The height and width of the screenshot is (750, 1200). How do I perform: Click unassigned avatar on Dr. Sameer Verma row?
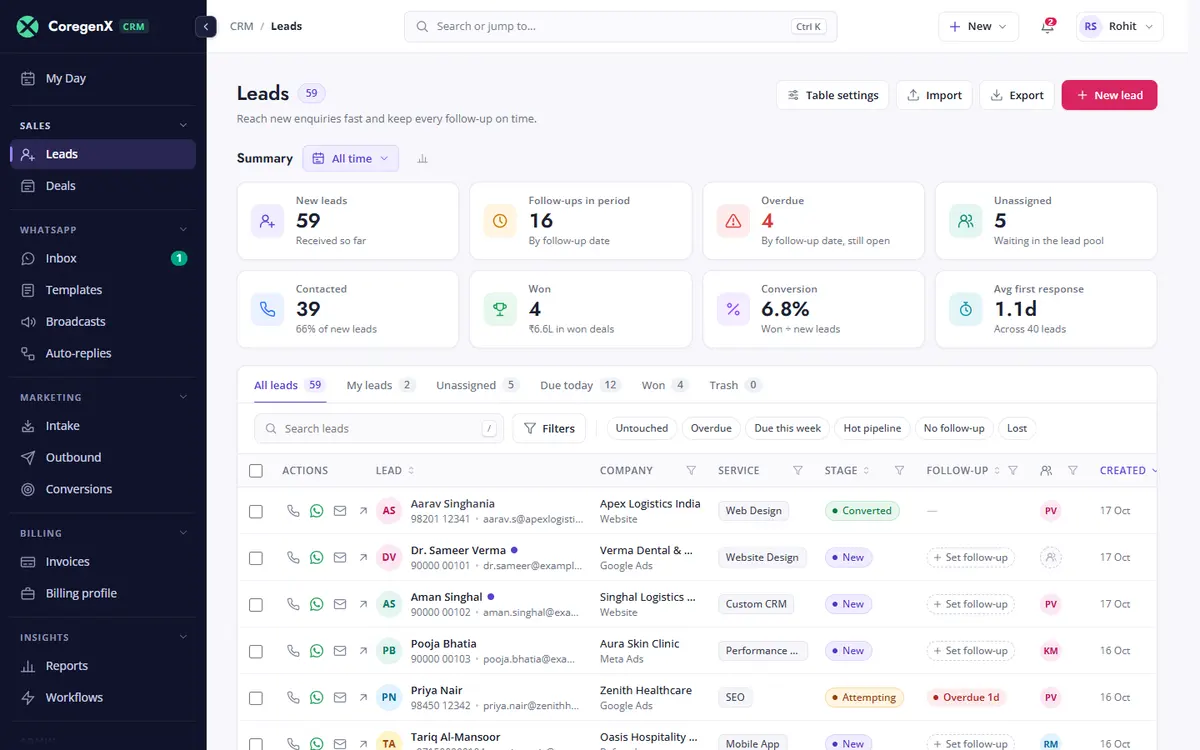pos(1050,557)
